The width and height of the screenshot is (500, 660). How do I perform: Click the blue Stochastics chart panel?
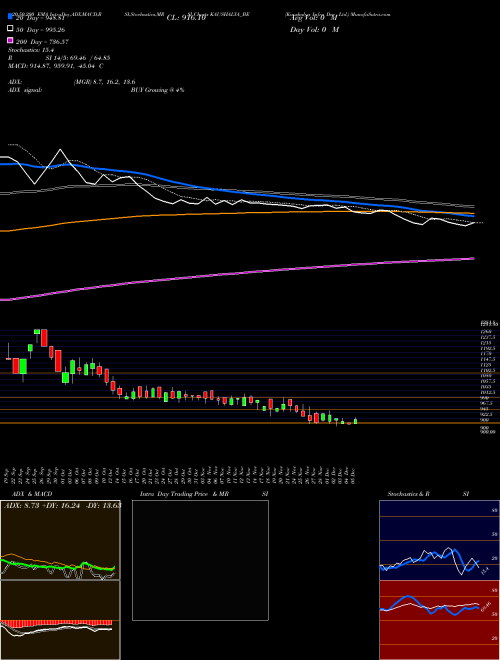click(439, 540)
